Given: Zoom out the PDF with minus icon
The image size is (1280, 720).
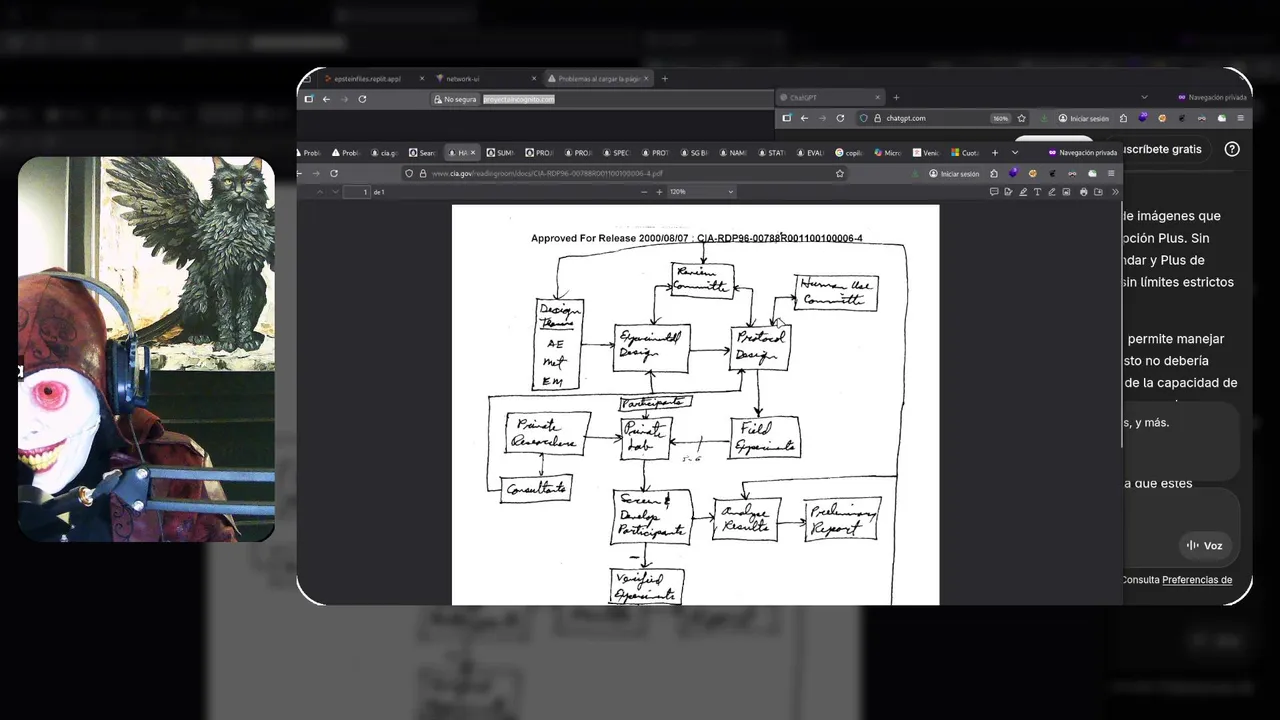Looking at the screenshot, I should click(643, 192).
